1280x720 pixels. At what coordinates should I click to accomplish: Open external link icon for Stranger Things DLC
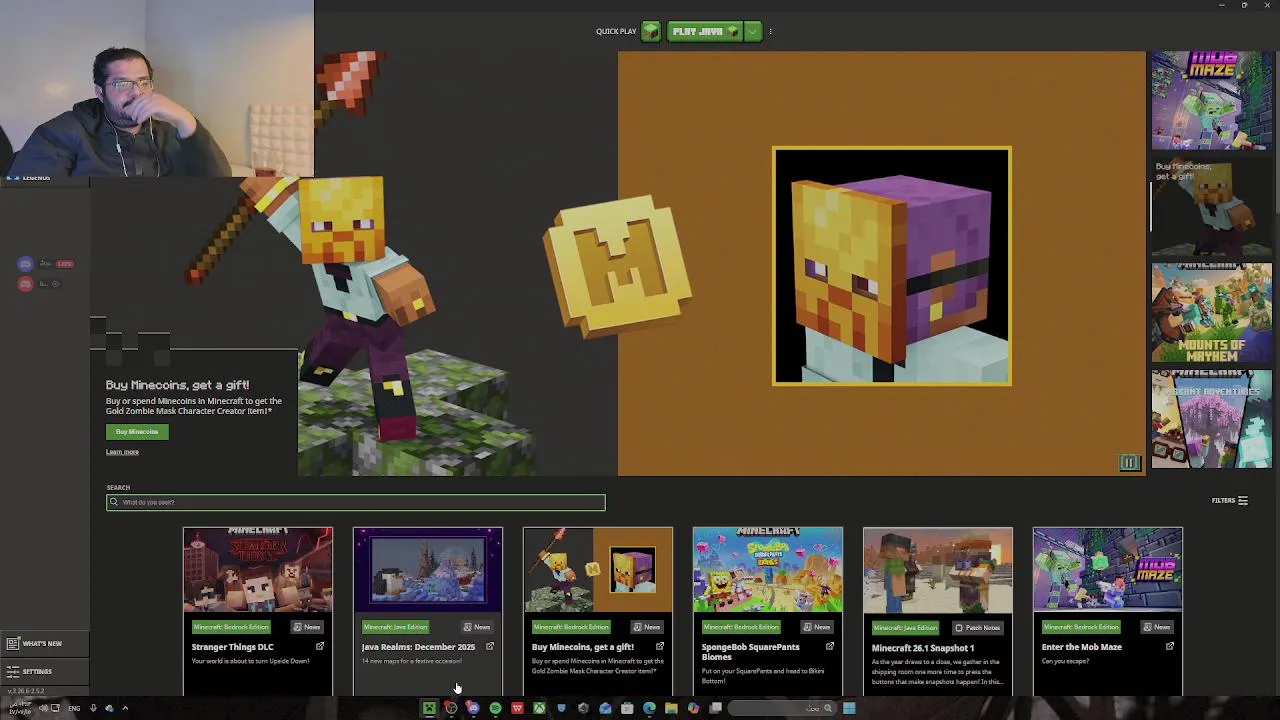click(320, 647)
